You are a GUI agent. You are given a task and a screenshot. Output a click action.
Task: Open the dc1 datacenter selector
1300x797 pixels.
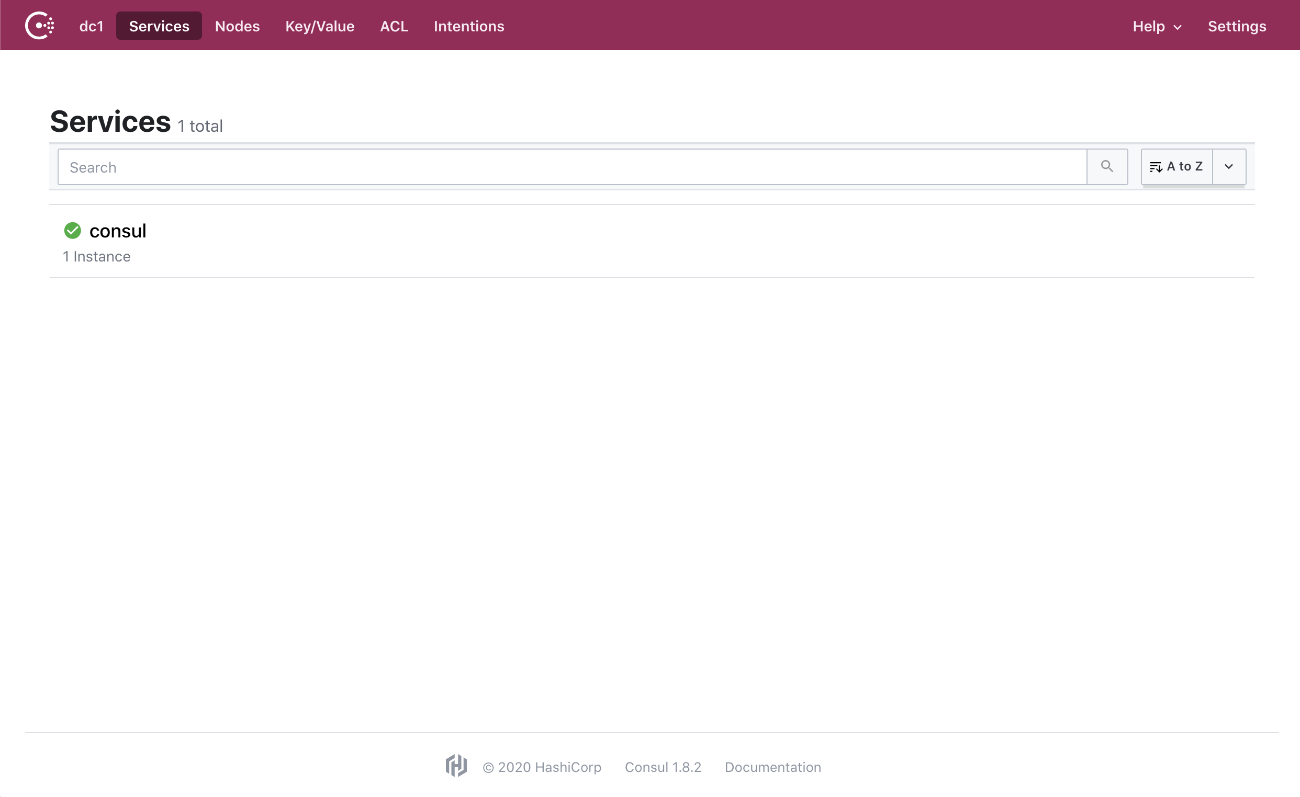tap(91, 26)
